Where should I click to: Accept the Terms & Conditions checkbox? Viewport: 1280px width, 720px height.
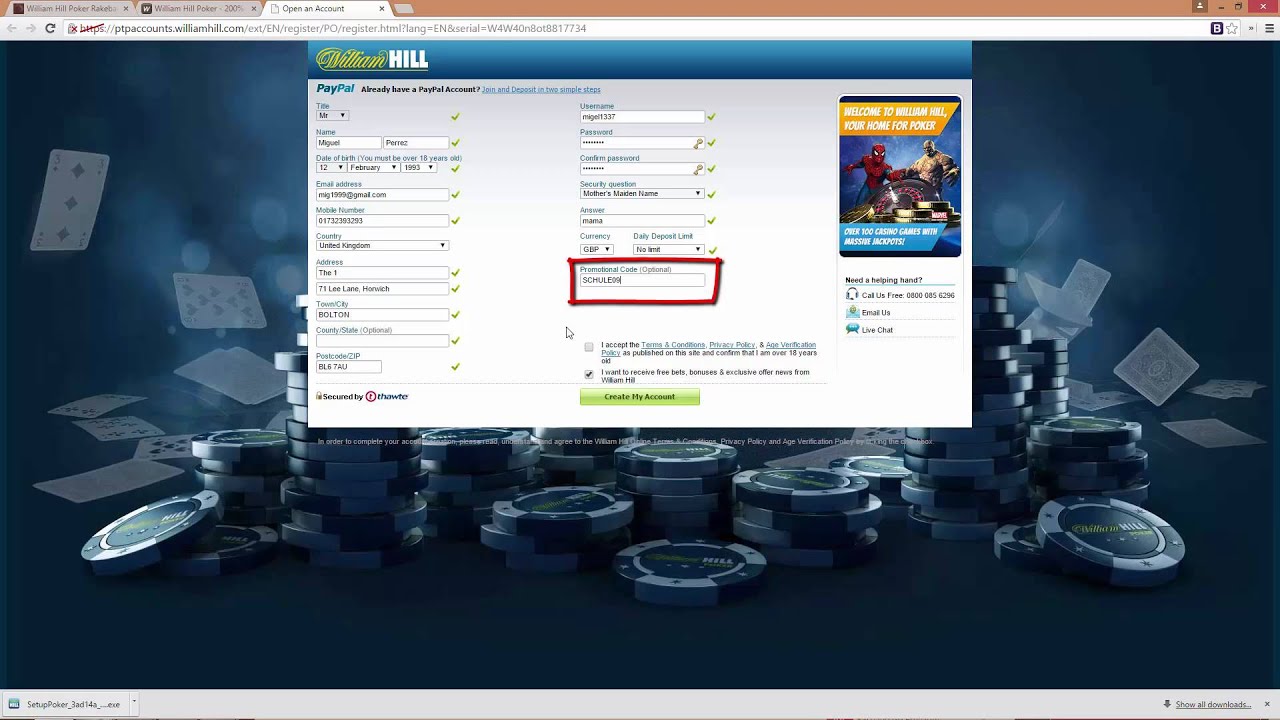coord(588,347)
